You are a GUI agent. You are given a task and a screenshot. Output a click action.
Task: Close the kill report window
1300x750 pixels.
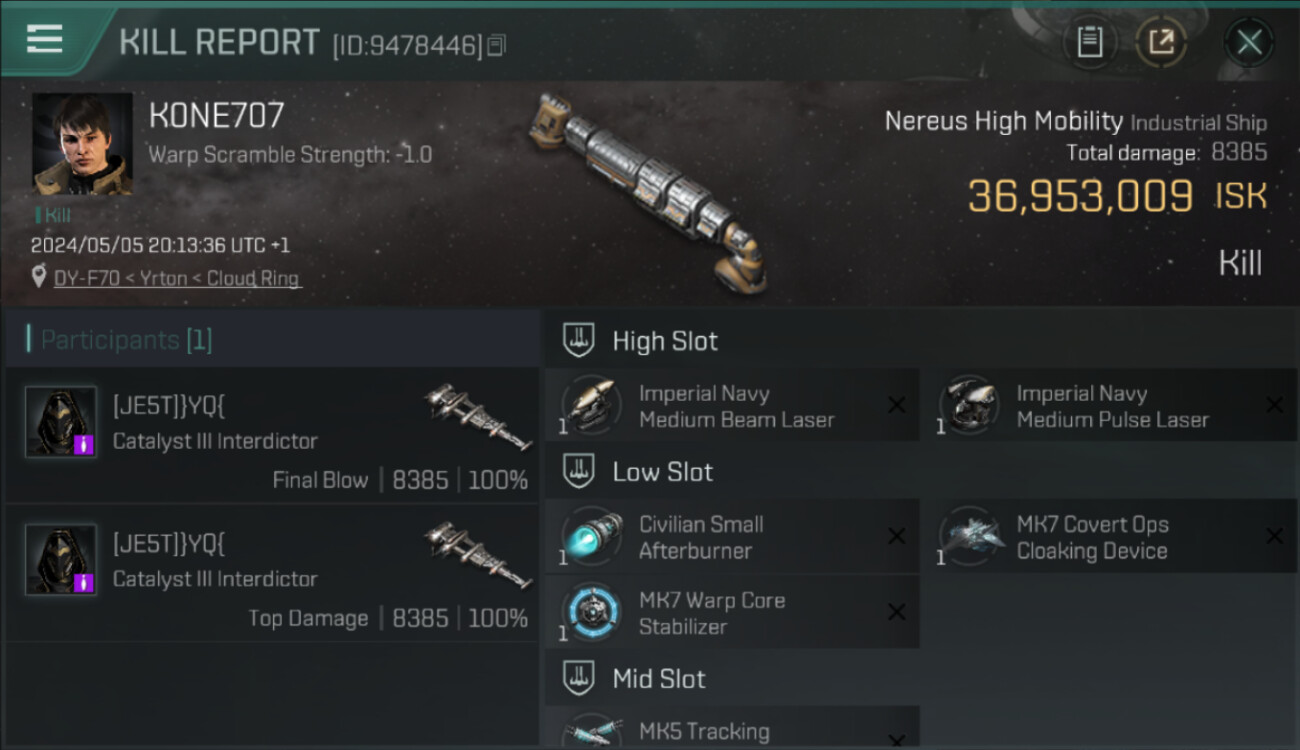[x=1249, y=42]
